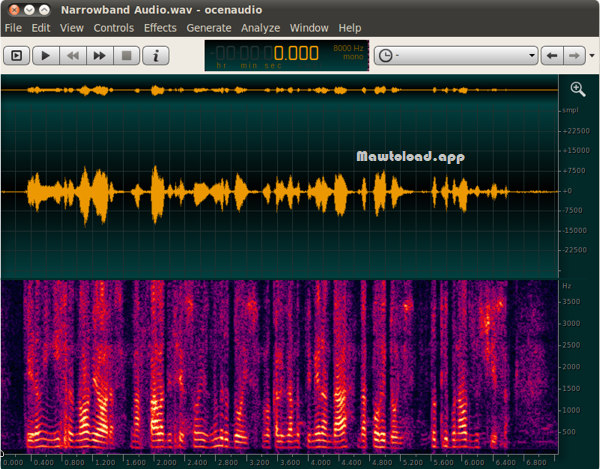Click the -15000 amplitude scale value

tap(574, 230)
